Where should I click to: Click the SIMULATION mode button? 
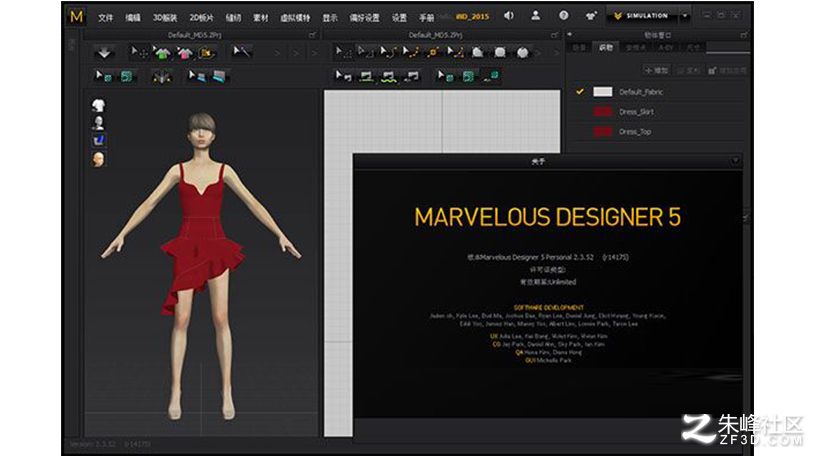[642, 16]
